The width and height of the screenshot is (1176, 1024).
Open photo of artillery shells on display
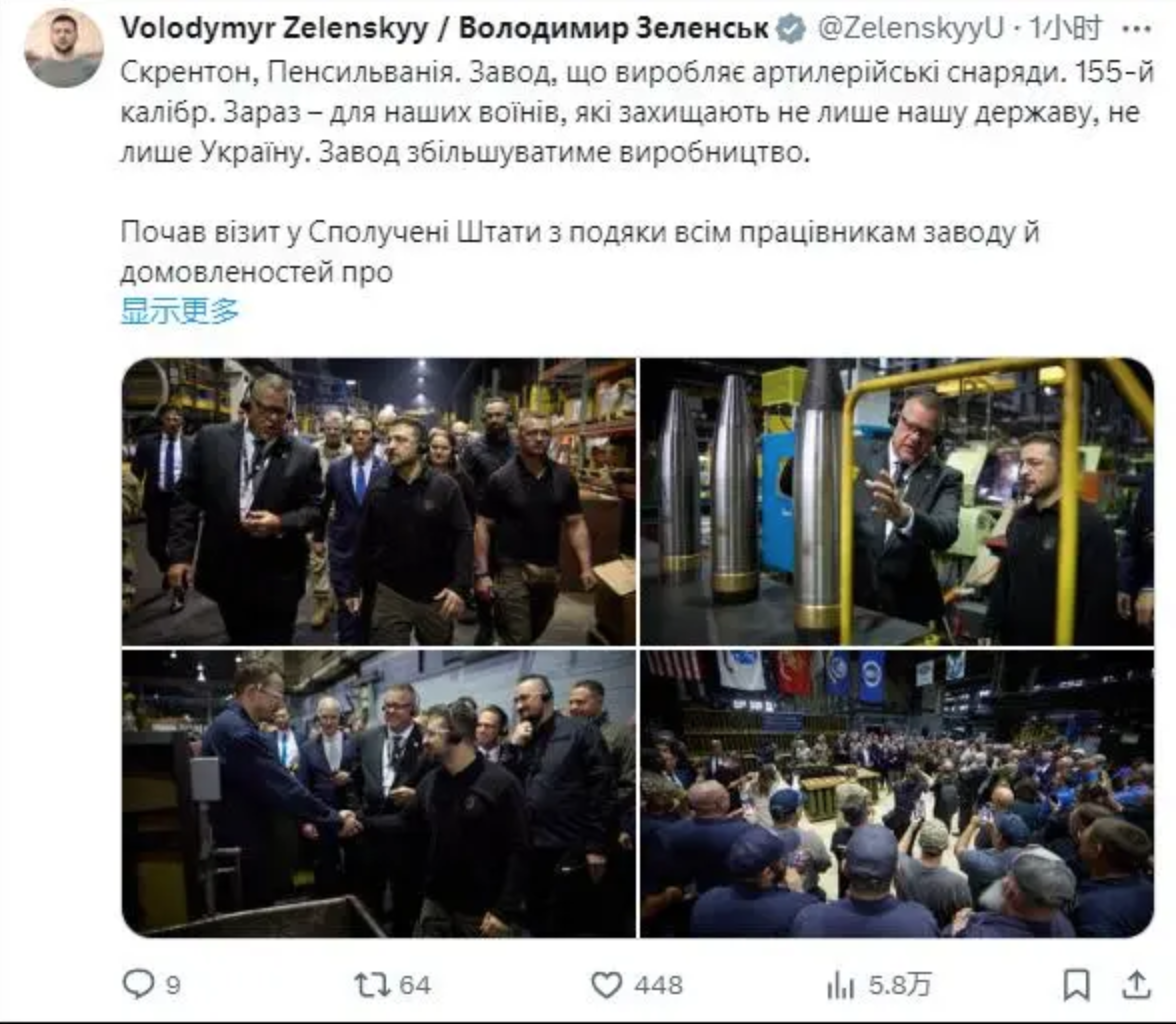[x=897, y=501]
